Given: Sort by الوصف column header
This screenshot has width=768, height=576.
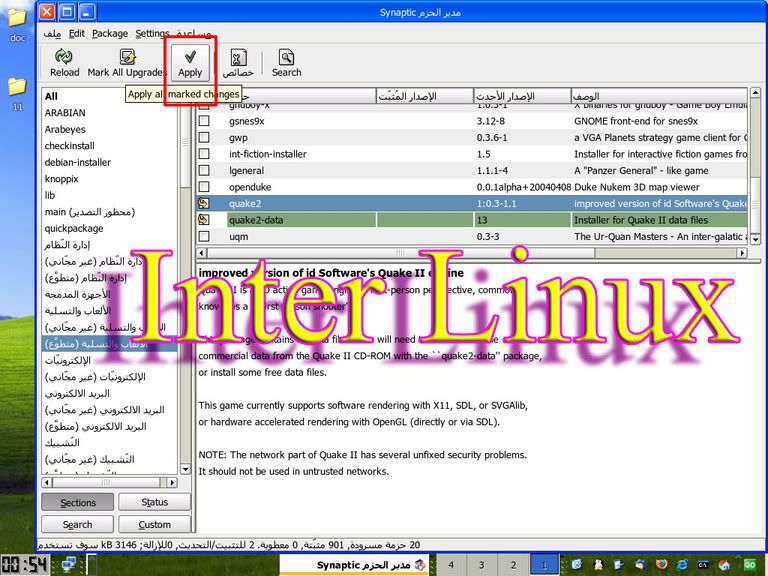Looking at the screenshot, I should [x=659, y=96].
